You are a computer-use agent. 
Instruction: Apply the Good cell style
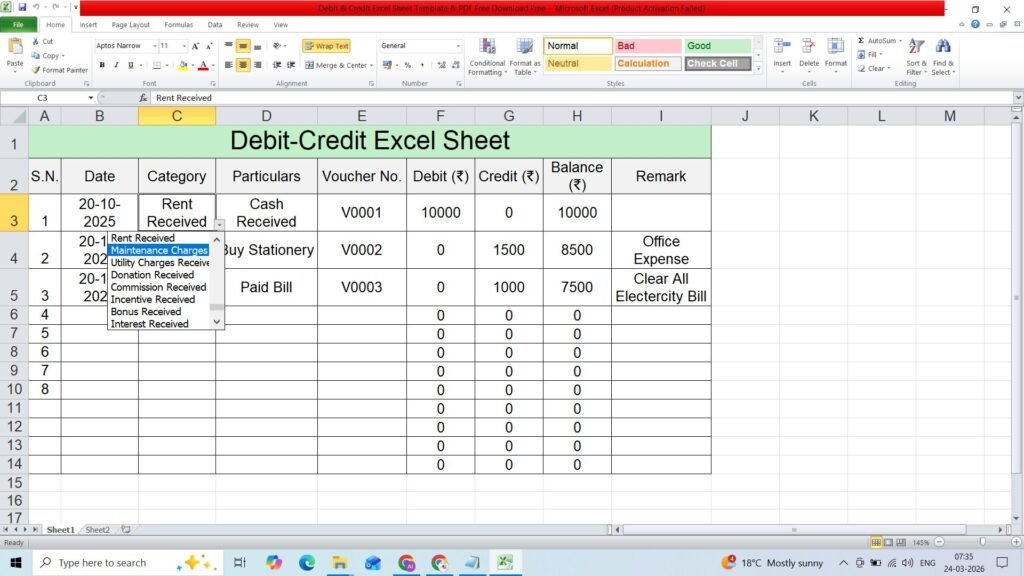(717, 46)
